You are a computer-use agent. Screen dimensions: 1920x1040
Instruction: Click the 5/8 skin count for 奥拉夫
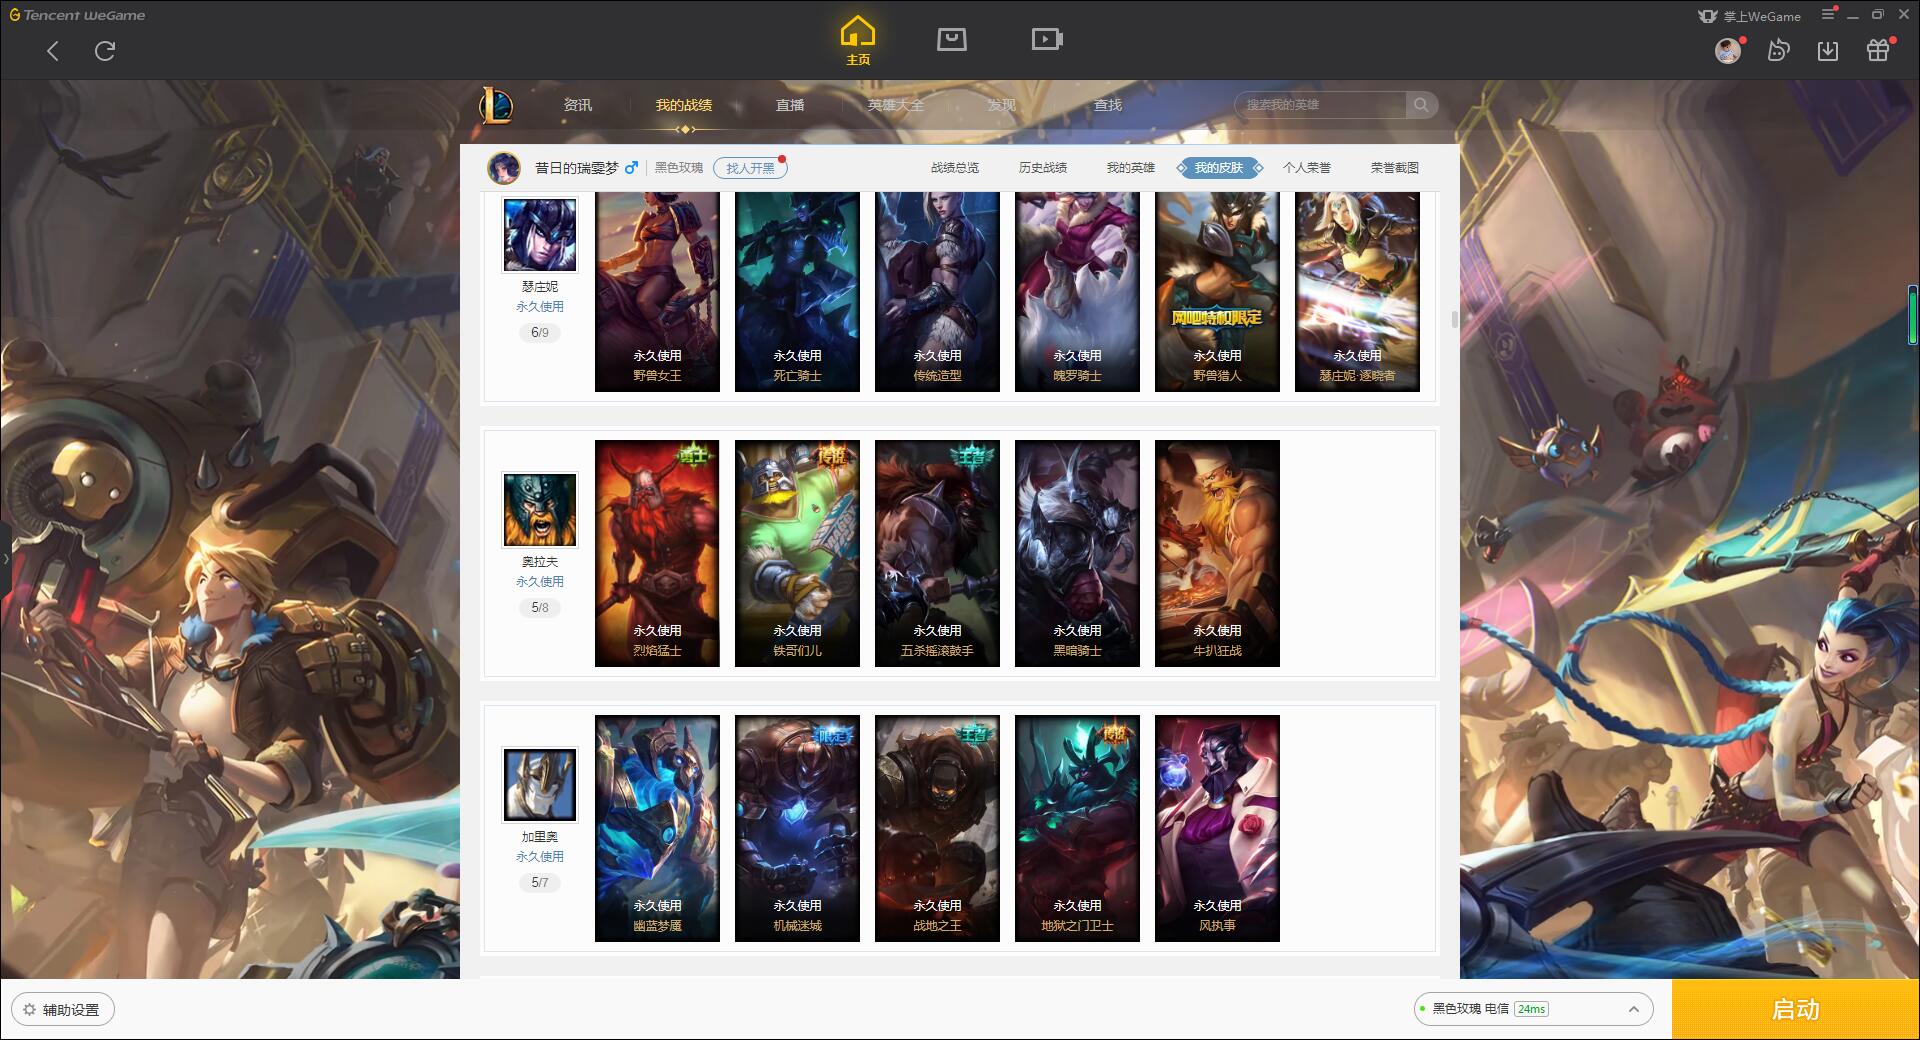pos(540,608)
